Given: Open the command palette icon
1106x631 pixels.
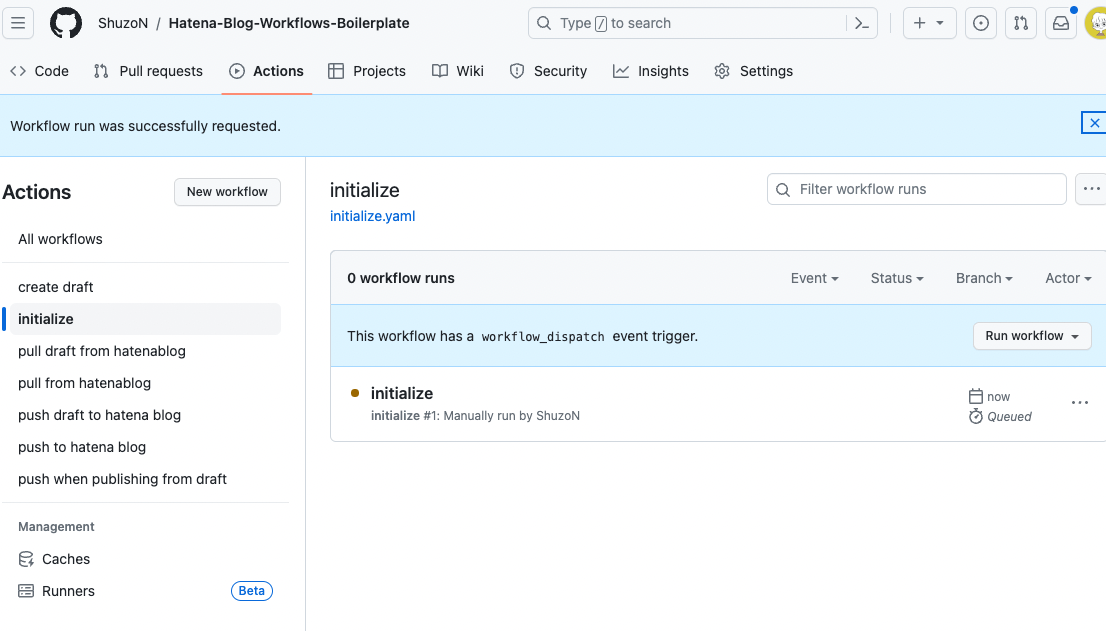Looking at the screenshot, I should (862, 23).
